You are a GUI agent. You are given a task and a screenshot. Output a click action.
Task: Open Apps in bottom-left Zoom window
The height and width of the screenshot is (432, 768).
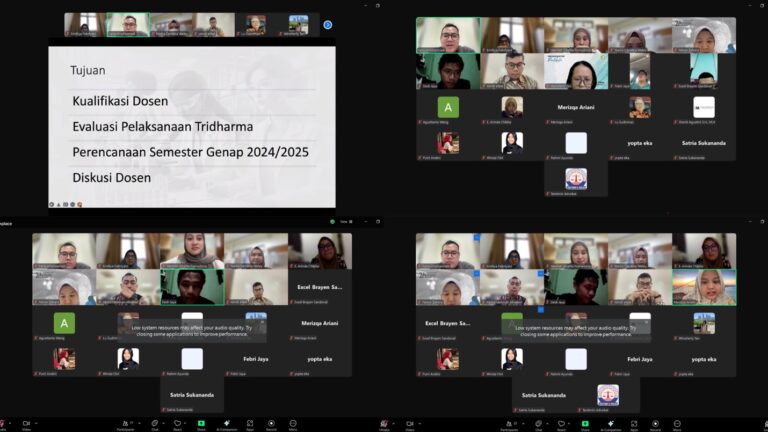click(x=250, y=424)
